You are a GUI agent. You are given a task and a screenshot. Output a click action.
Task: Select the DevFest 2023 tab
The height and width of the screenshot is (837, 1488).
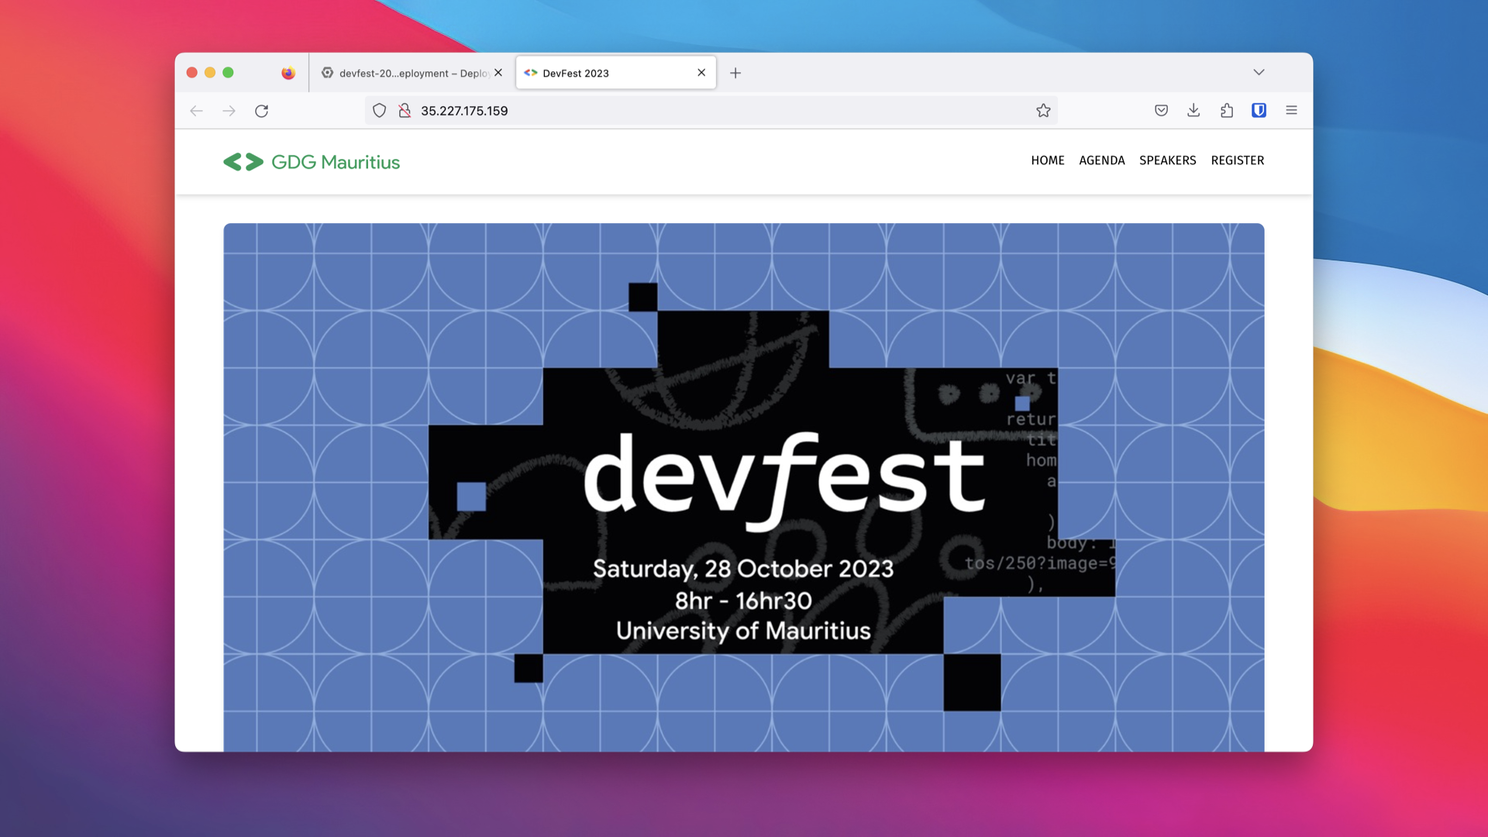pyautogui.click(x=616, y=73)
